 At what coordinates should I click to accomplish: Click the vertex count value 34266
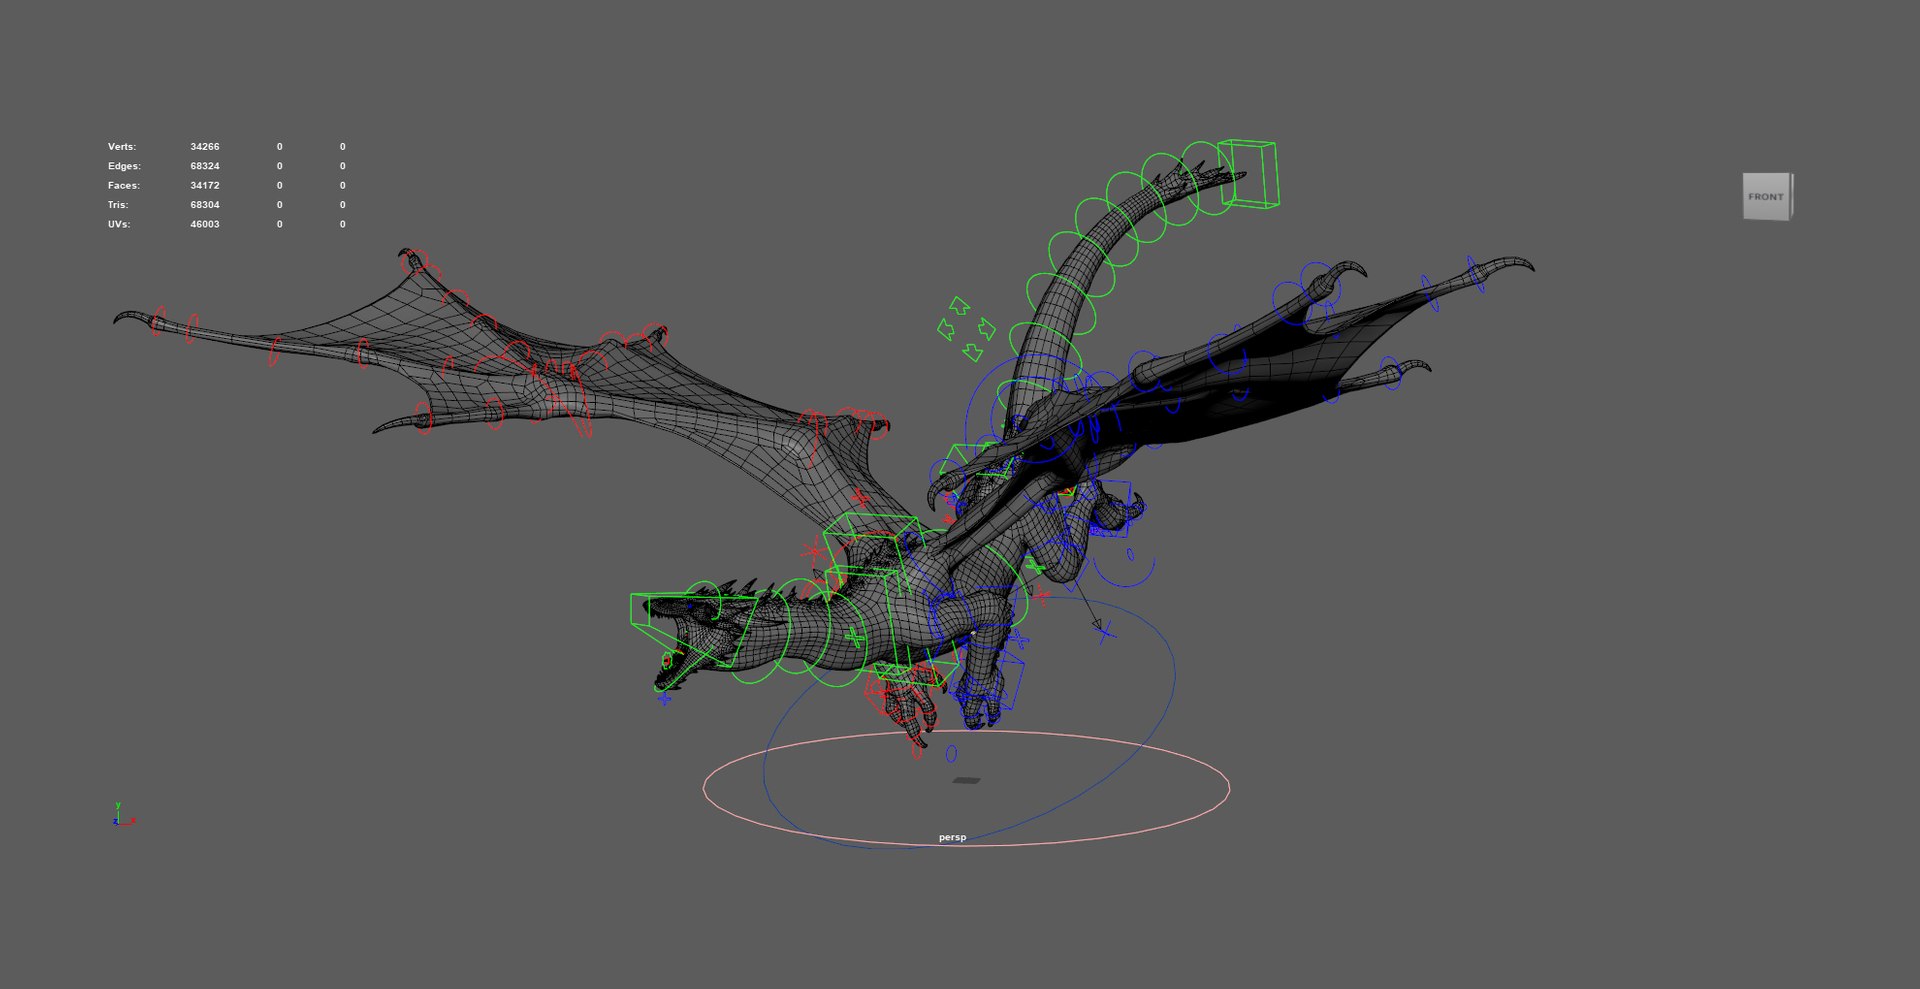(205, 146)
